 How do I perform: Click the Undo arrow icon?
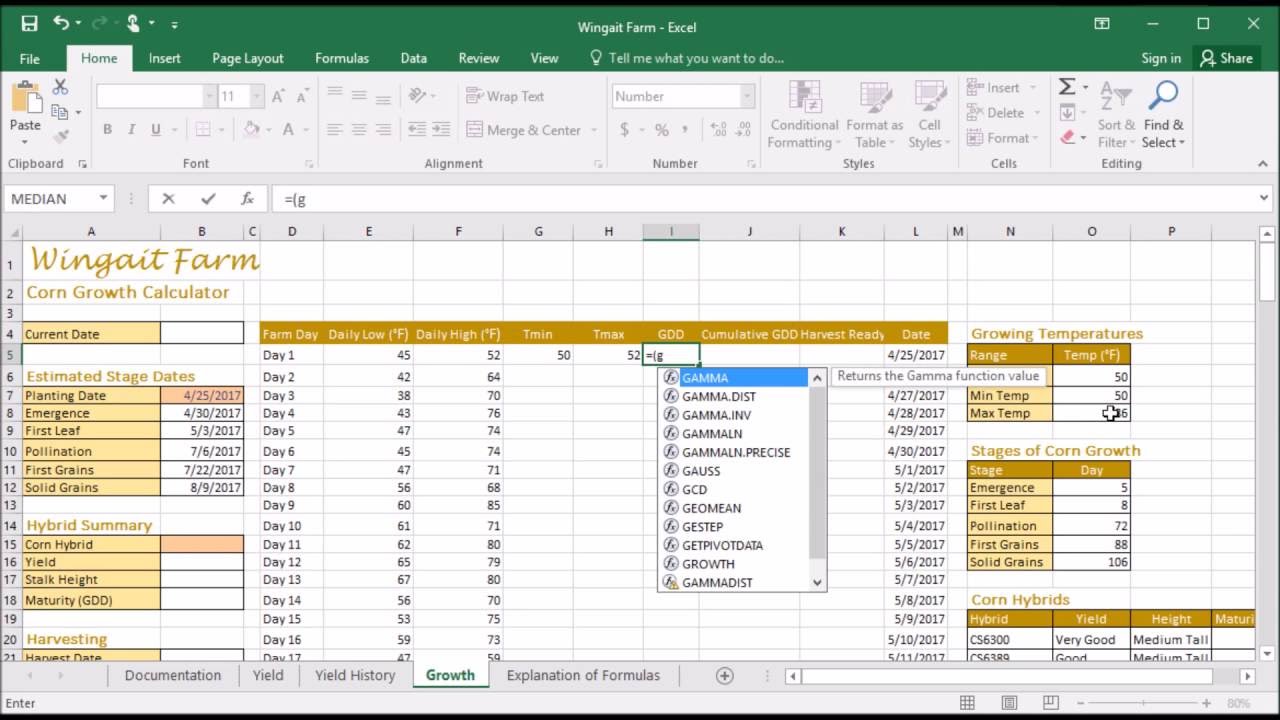pyautogui.click(x=62, y=23)
